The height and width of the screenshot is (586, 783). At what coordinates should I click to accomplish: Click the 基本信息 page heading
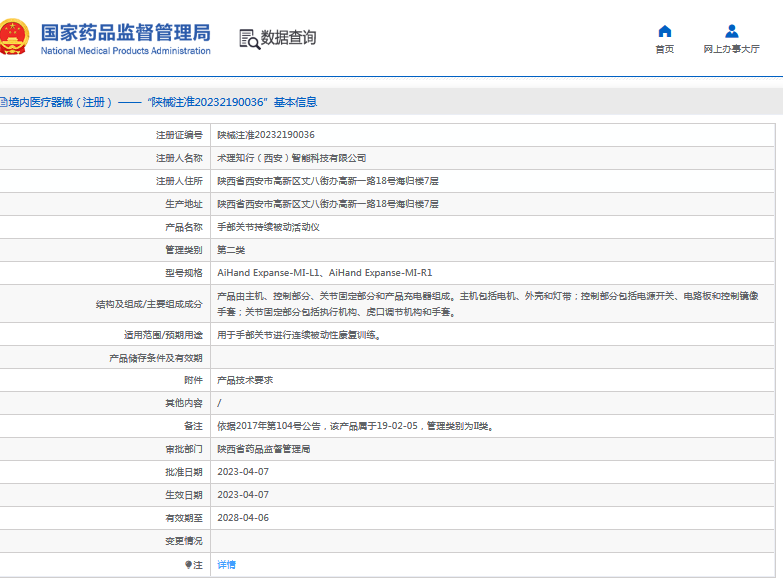pos(295,102)
